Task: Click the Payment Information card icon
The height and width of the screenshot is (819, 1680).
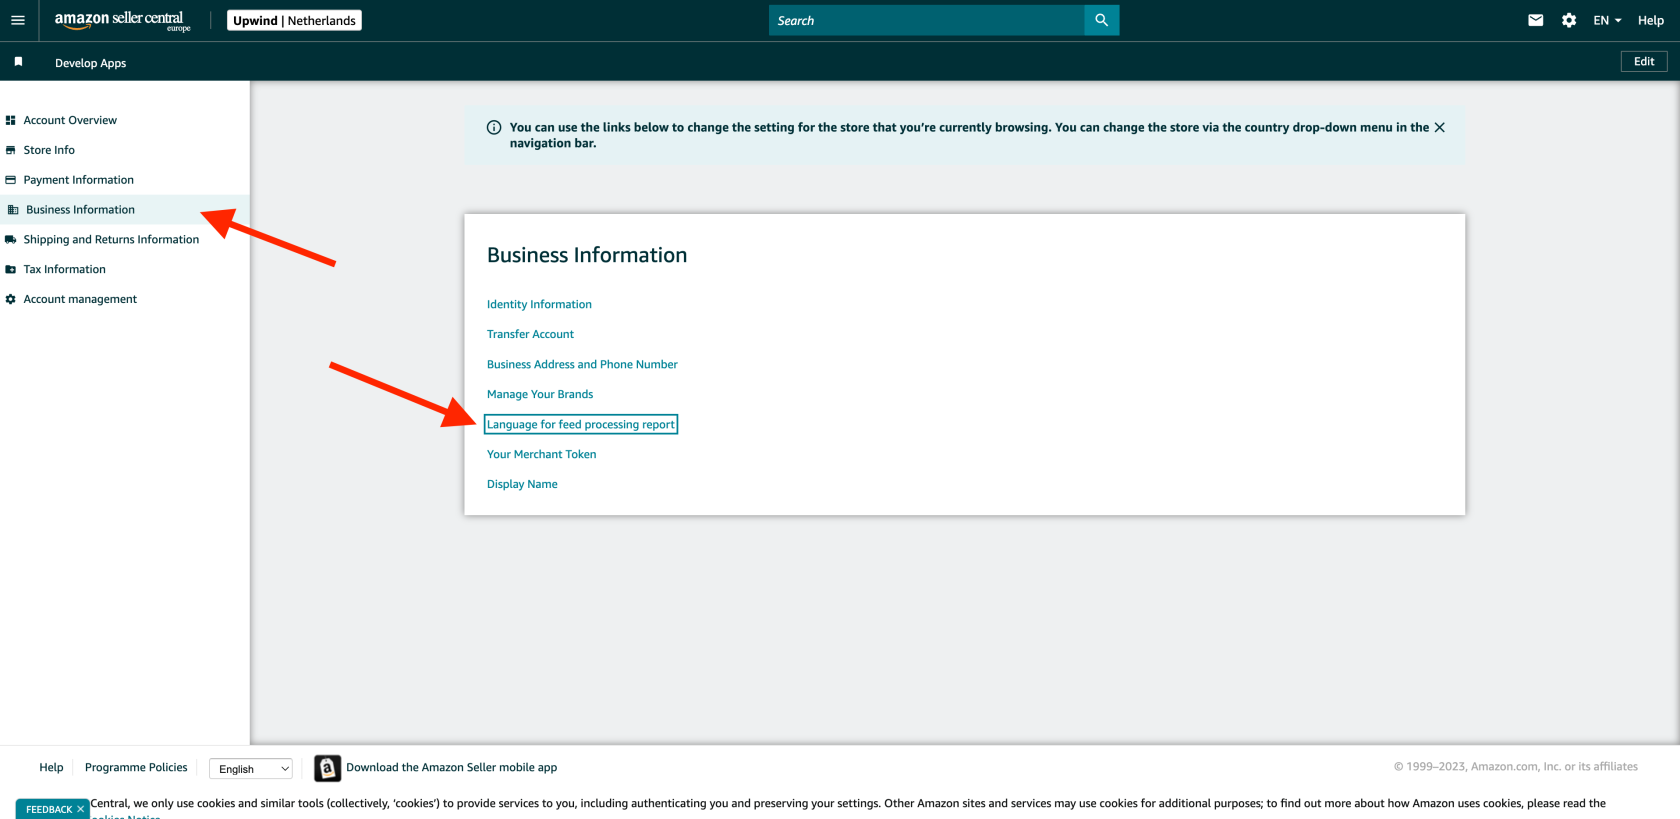Action: pyautogui.click(x=11, y=180)
